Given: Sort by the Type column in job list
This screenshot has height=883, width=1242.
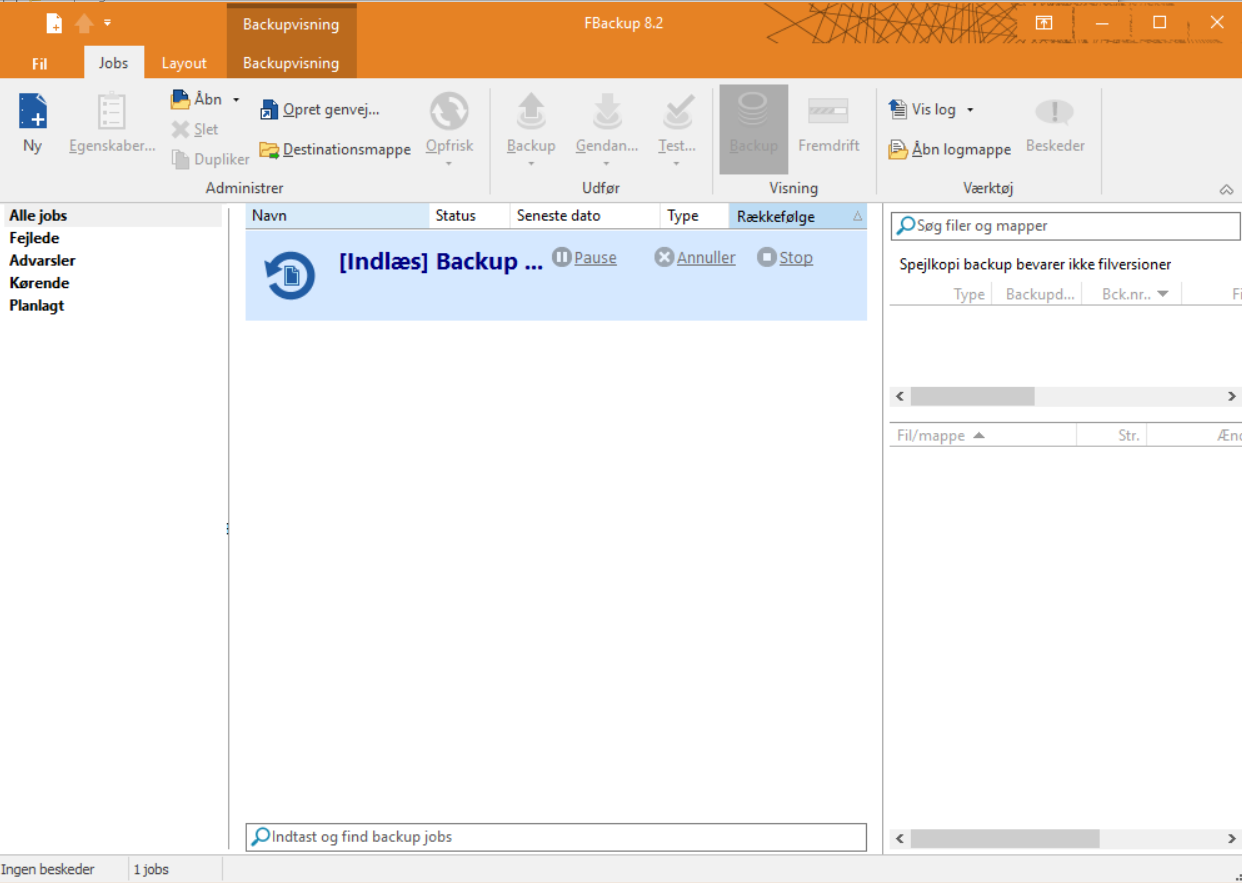Looking at the screenshot, I should pyautogui.click(x=694, y=216).
